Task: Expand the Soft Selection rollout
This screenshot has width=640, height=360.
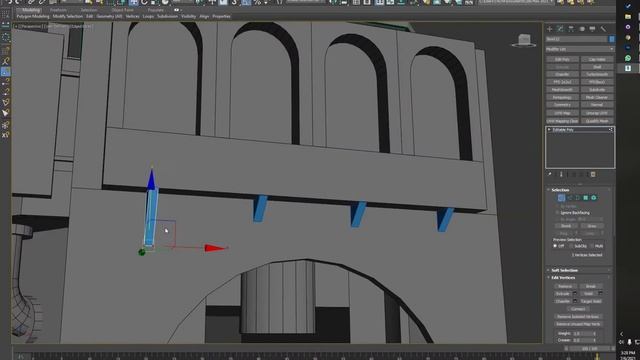Action: point(564,270)
